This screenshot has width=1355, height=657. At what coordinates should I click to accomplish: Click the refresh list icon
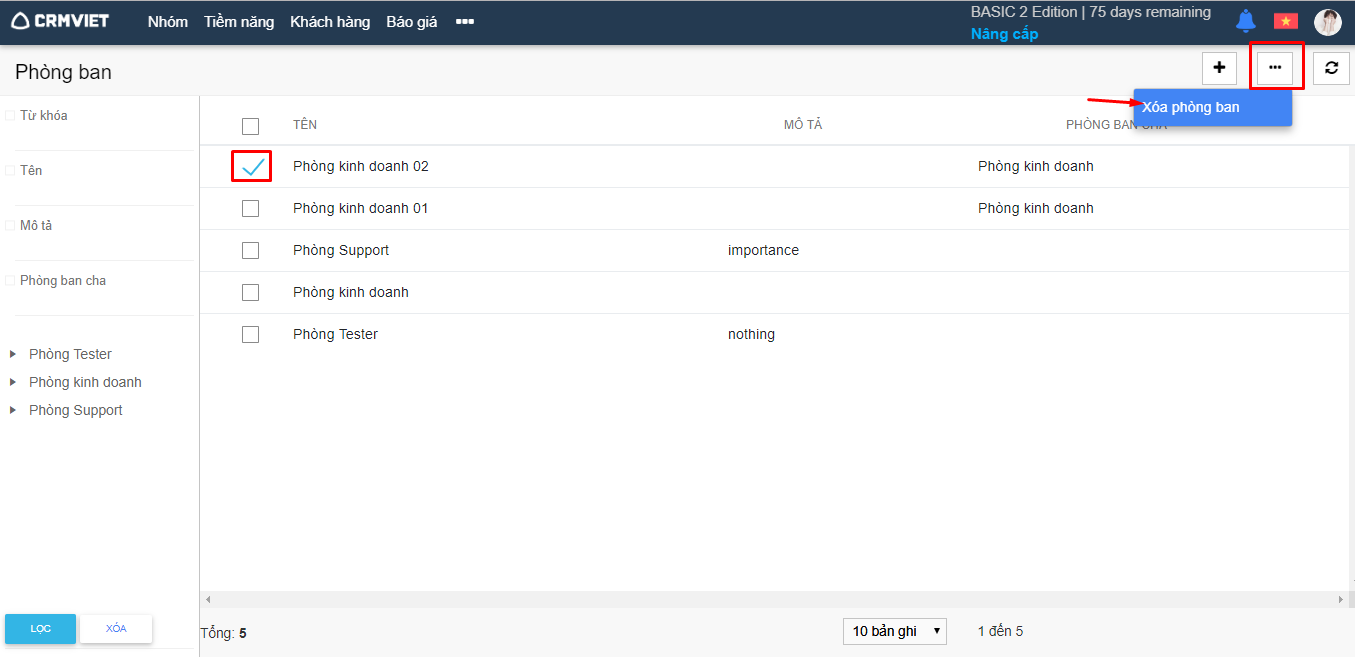[1331, 68]
